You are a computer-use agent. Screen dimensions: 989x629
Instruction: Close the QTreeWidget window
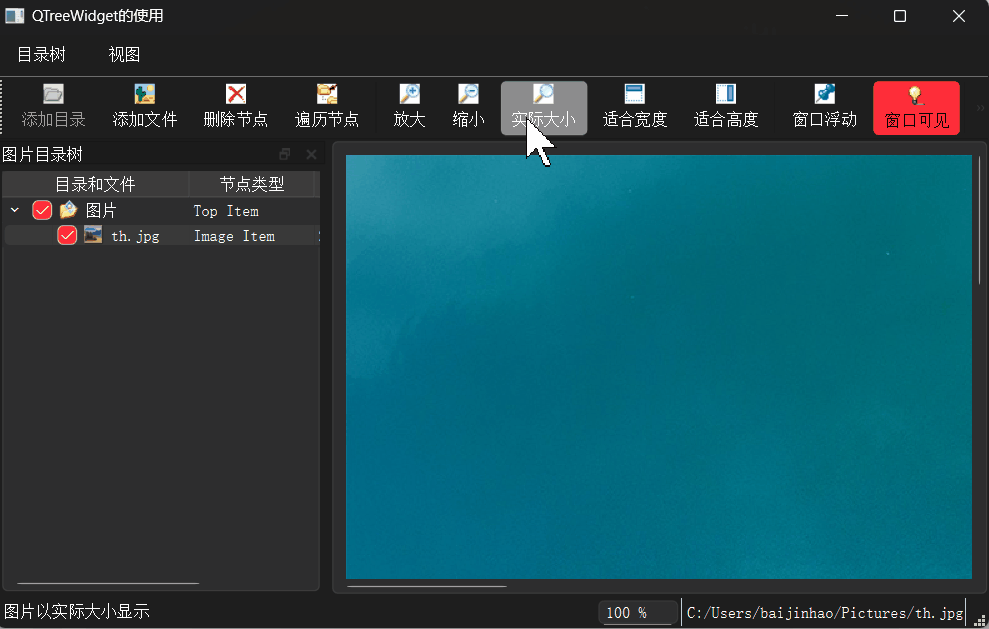click(959, 16)
